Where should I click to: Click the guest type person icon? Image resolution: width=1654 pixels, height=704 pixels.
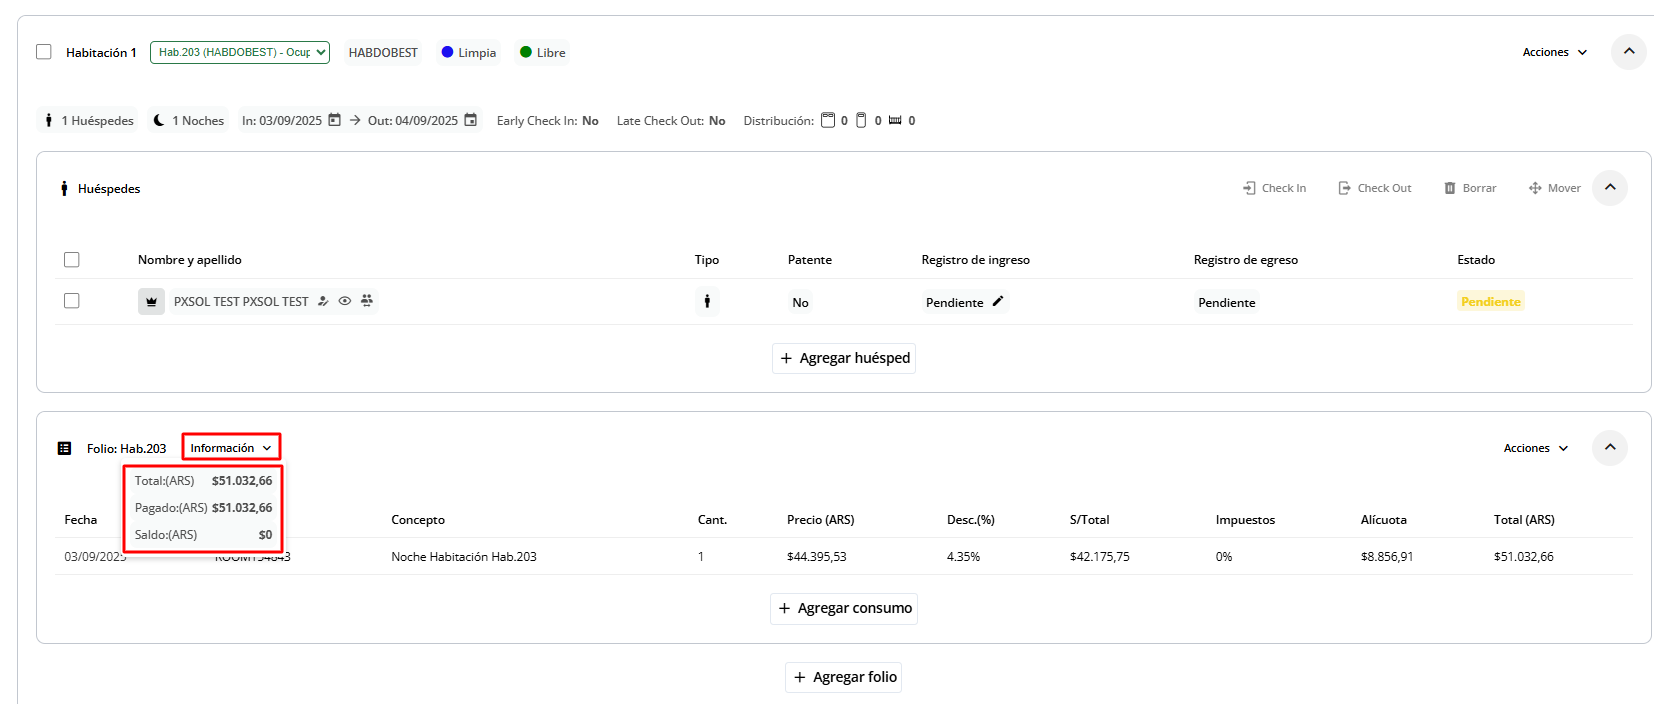[x=707, y=301]
